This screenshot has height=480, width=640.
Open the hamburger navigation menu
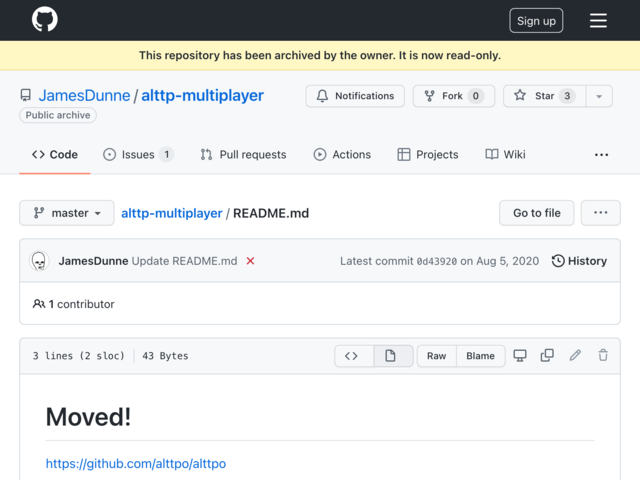(598, 20)
